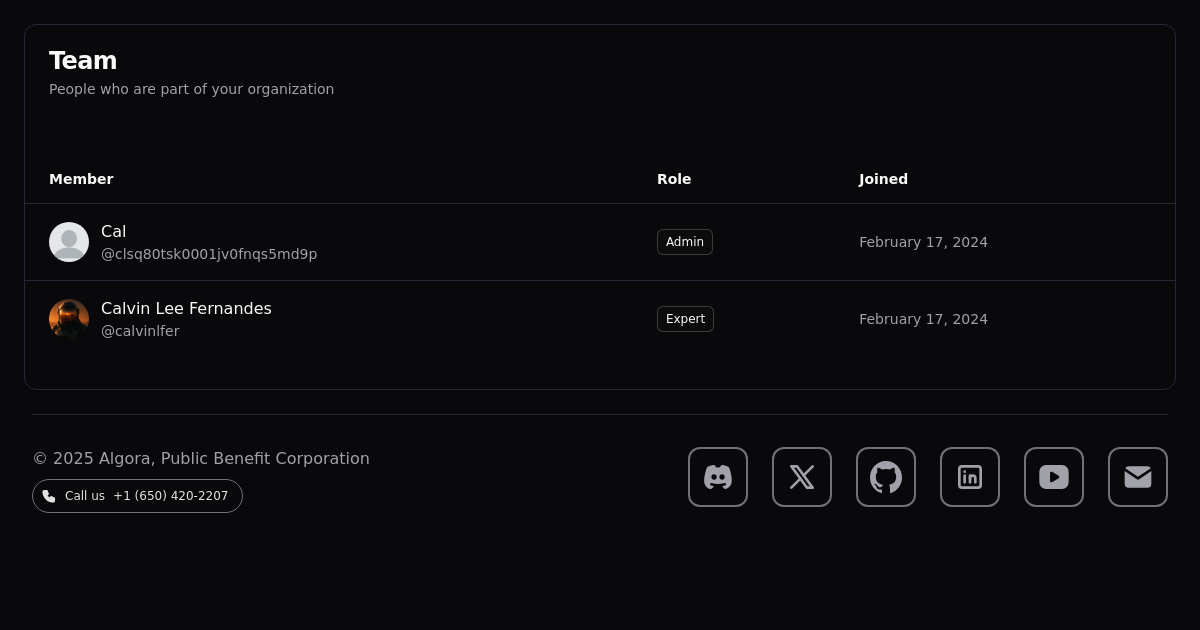The width and height of the screenshot is (1200, 630).
Task: Click the joined date in Cal's row
Action: (x=923, y=242)
